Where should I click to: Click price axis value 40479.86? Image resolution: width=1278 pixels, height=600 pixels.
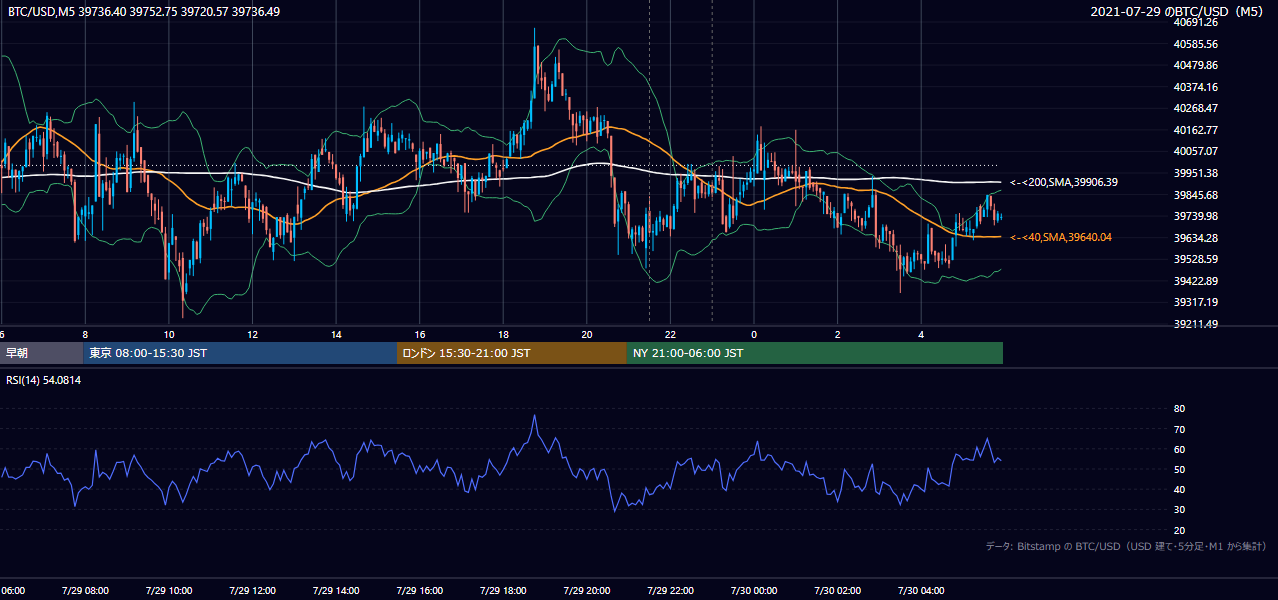1196,65
